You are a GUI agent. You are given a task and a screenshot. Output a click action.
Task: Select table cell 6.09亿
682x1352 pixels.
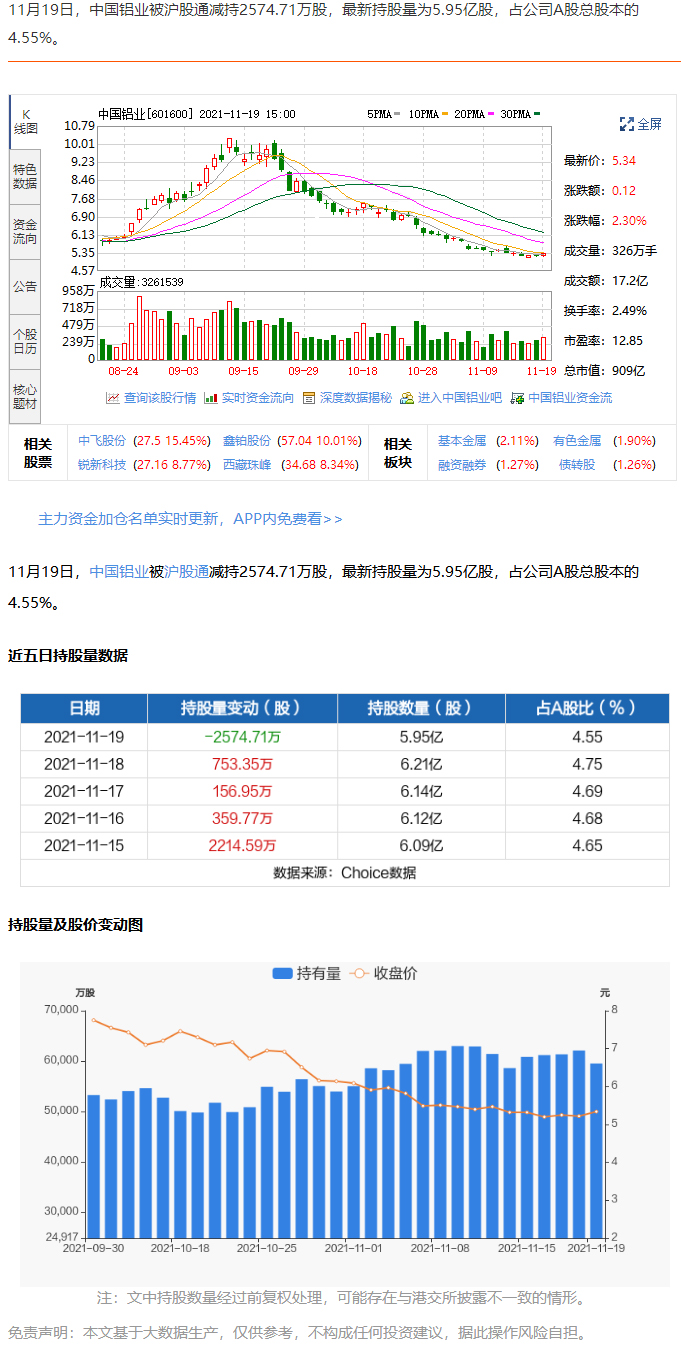point(420,845)
